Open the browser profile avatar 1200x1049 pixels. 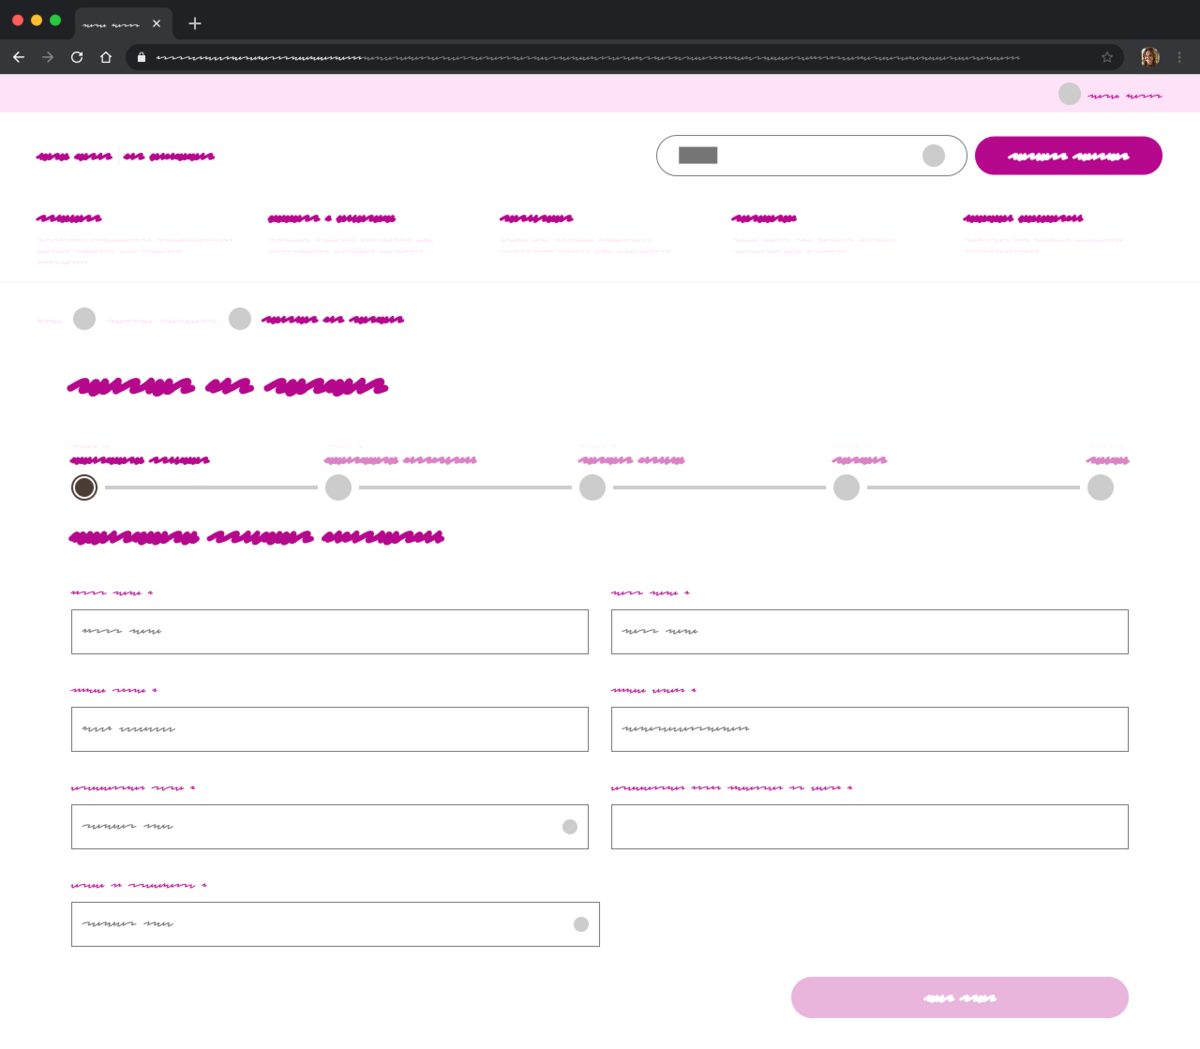point(1150,57)
